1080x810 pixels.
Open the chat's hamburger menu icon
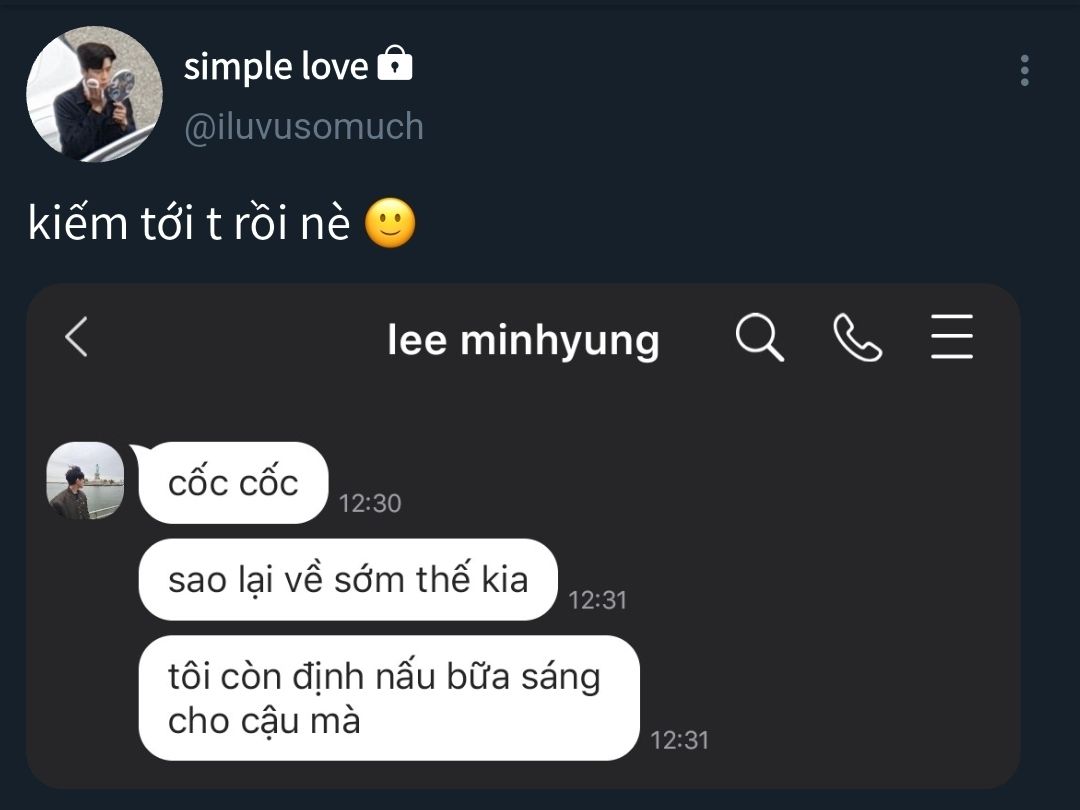(x=951, y=337)
